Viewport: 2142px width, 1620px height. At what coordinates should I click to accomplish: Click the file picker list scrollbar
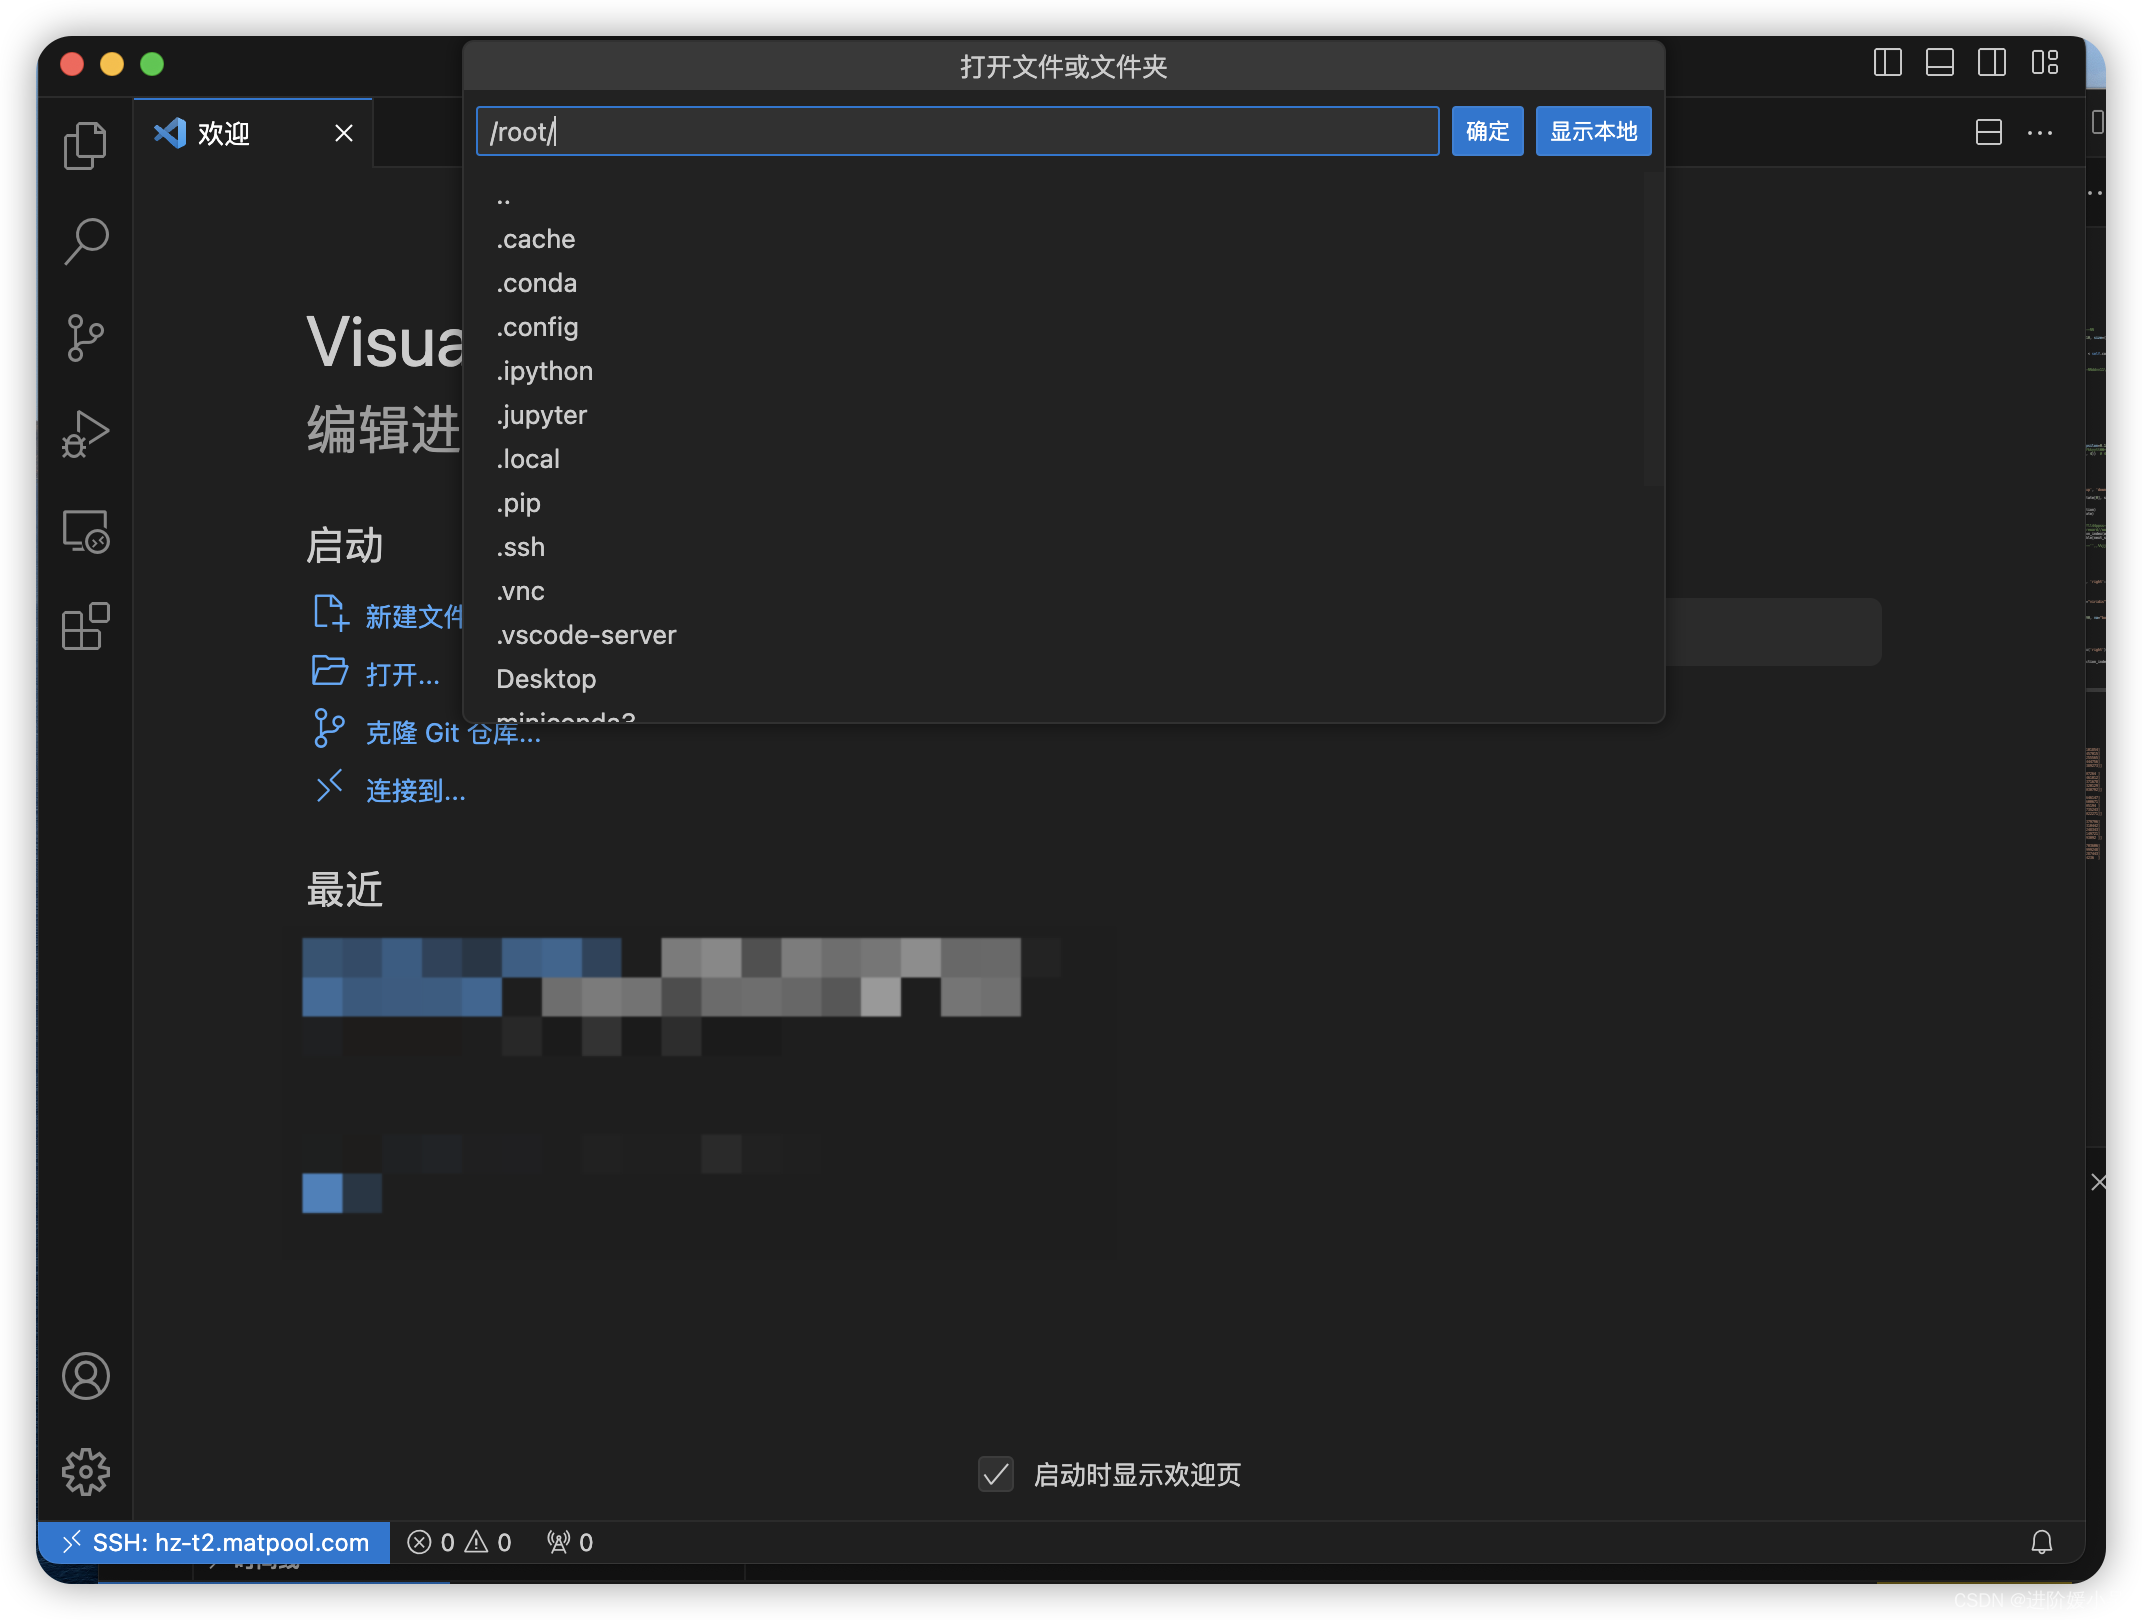tap(1653, 330)
